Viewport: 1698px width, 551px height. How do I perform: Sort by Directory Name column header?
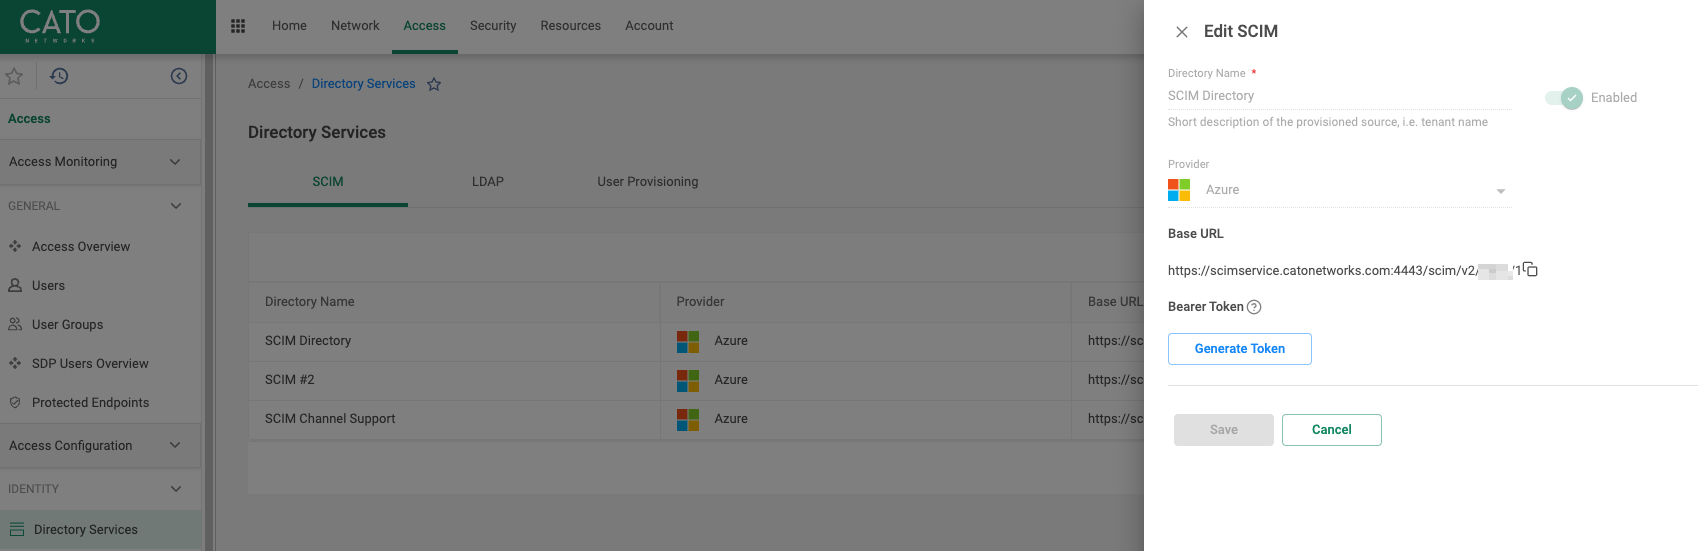[310, 302]
